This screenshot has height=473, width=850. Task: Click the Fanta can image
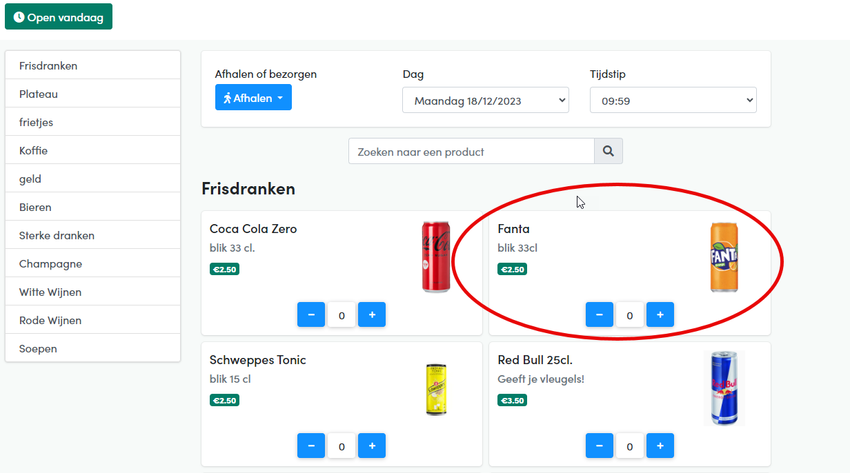click(724, 257)
